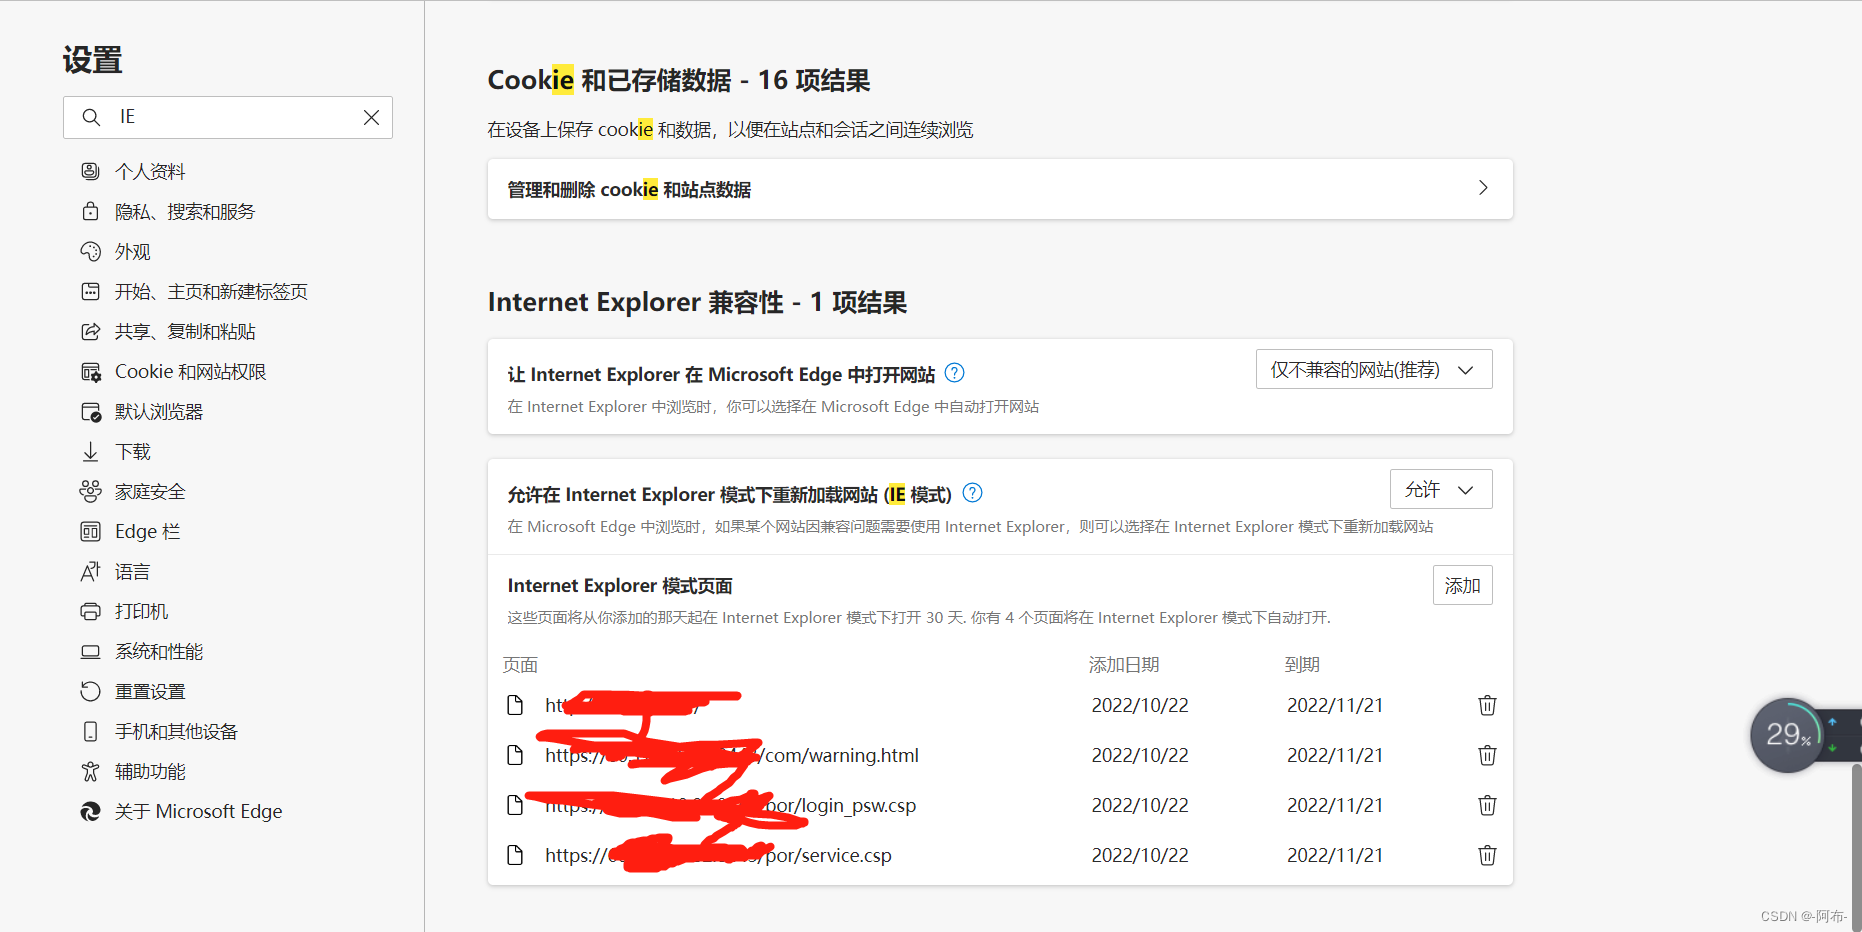
Task: Select 隐私、搜索和服务 in sidebar
Action: pos(91,211)
